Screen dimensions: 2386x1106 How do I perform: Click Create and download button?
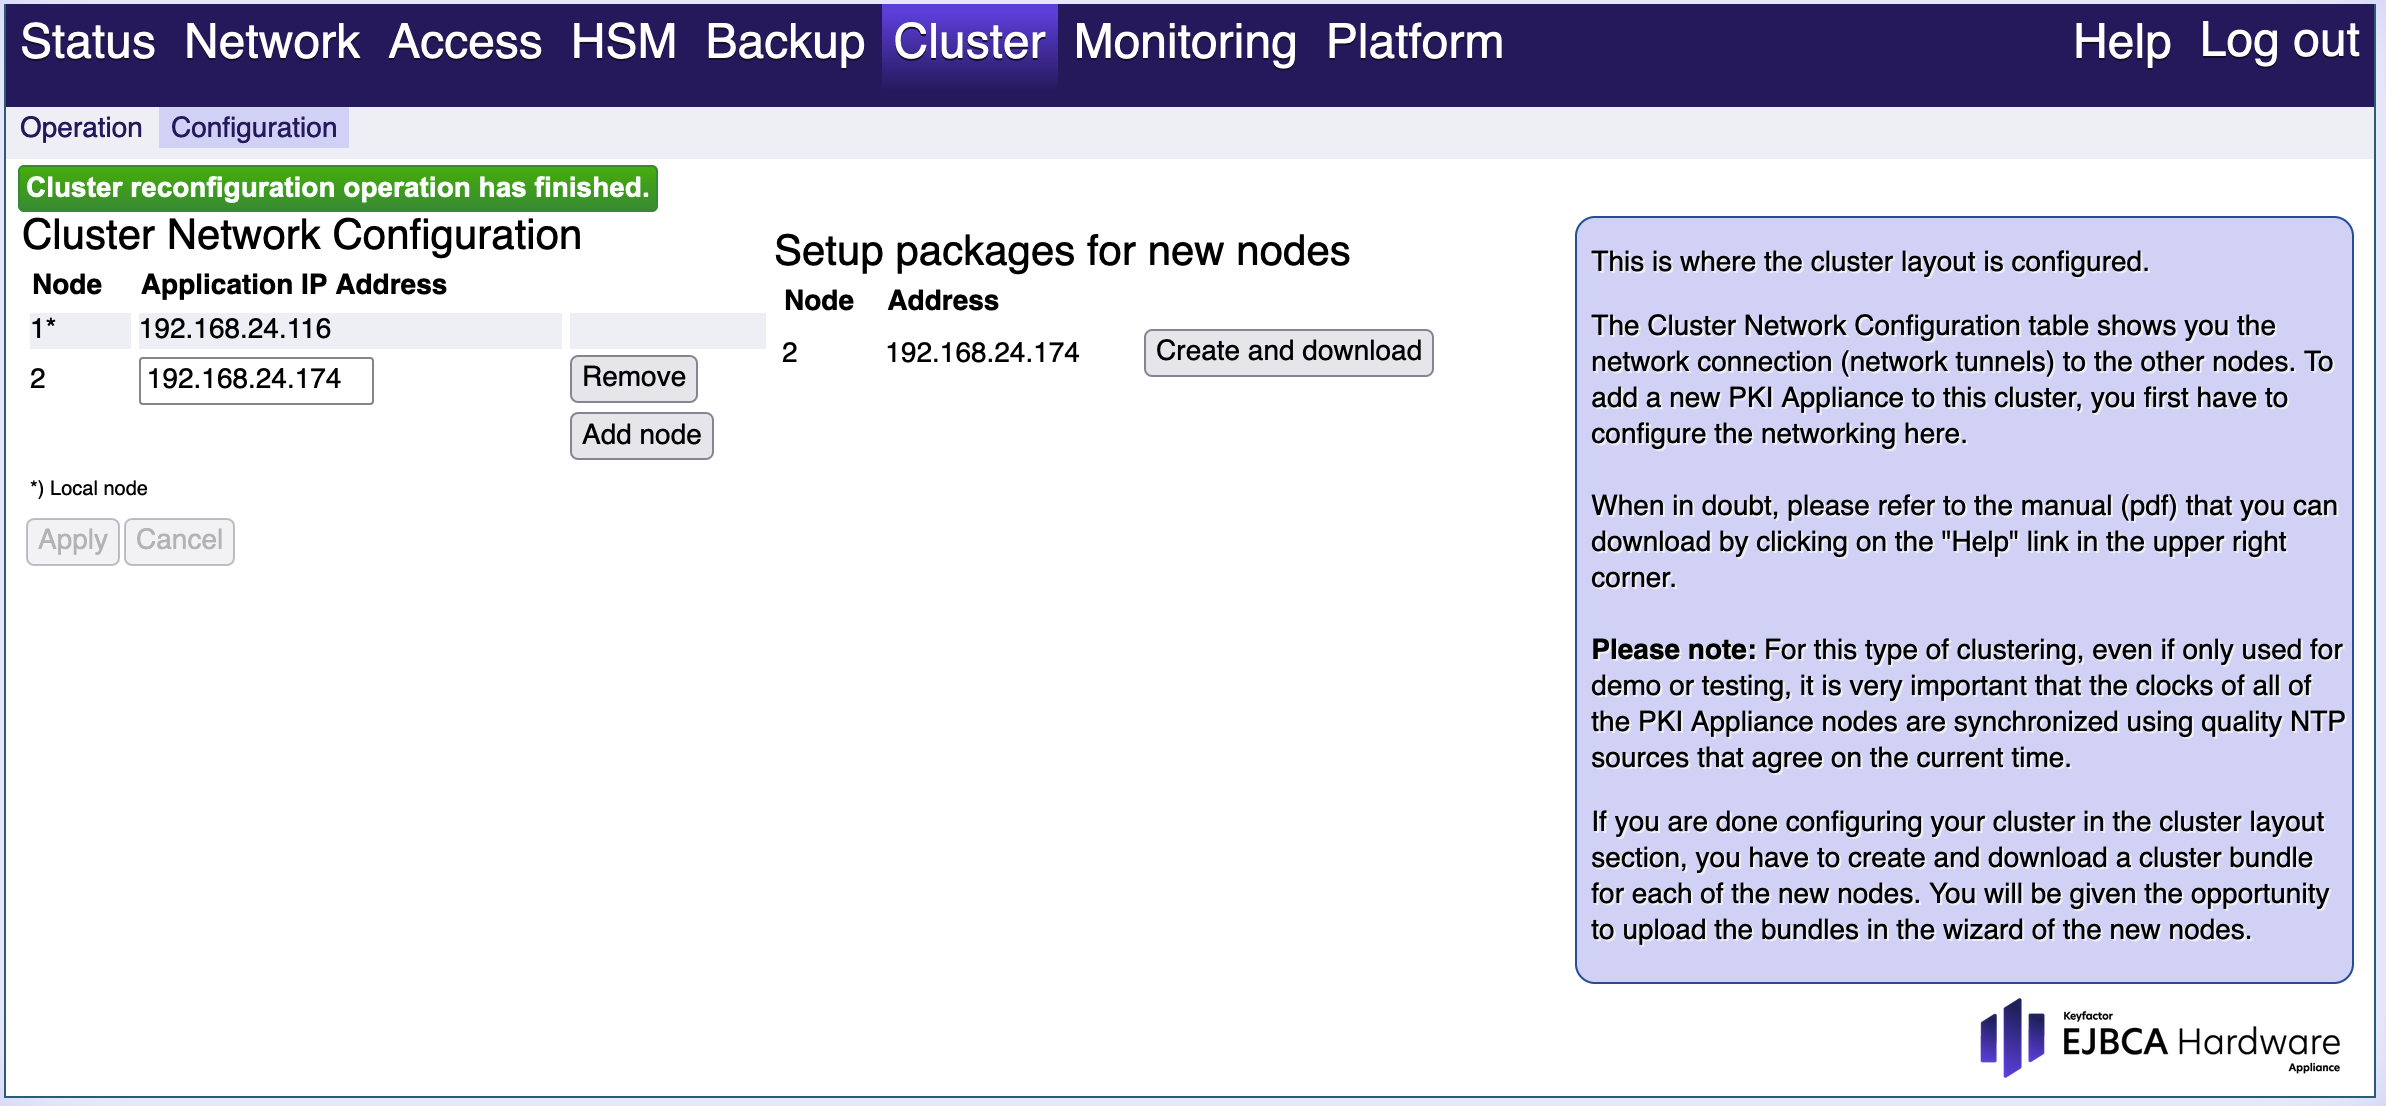point(1288,352)
